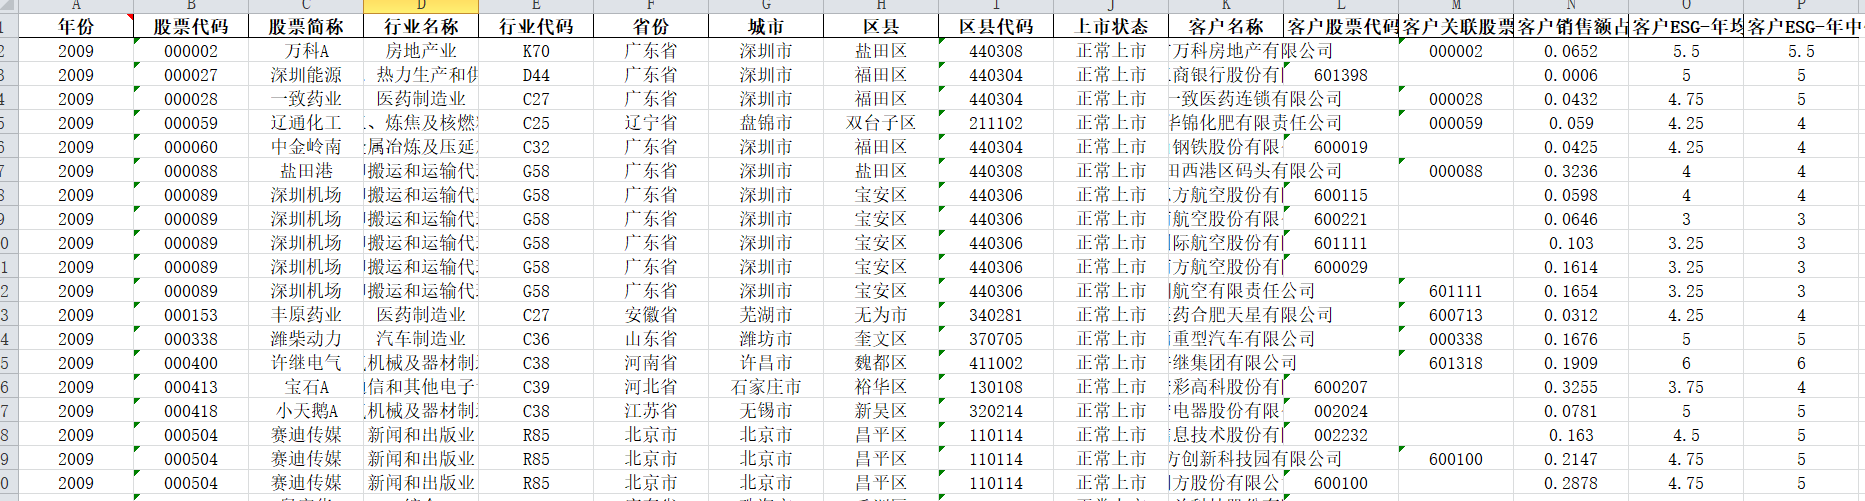Select the 奎文区 district cell

coord(881,339)
